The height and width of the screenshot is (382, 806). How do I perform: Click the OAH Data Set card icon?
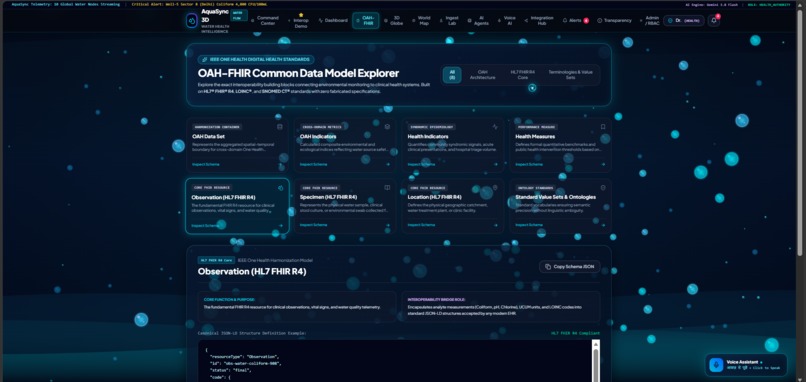(280, 126)
